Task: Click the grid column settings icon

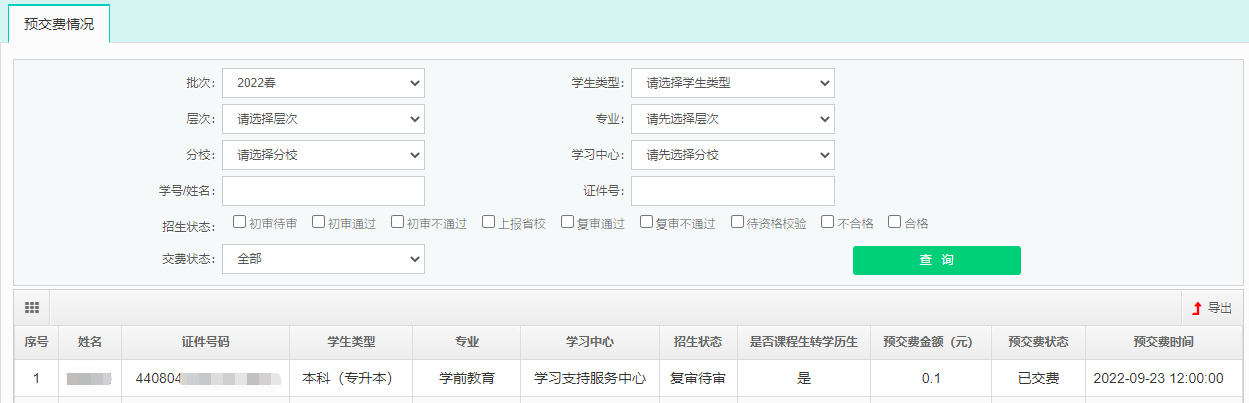Action: 31,307
